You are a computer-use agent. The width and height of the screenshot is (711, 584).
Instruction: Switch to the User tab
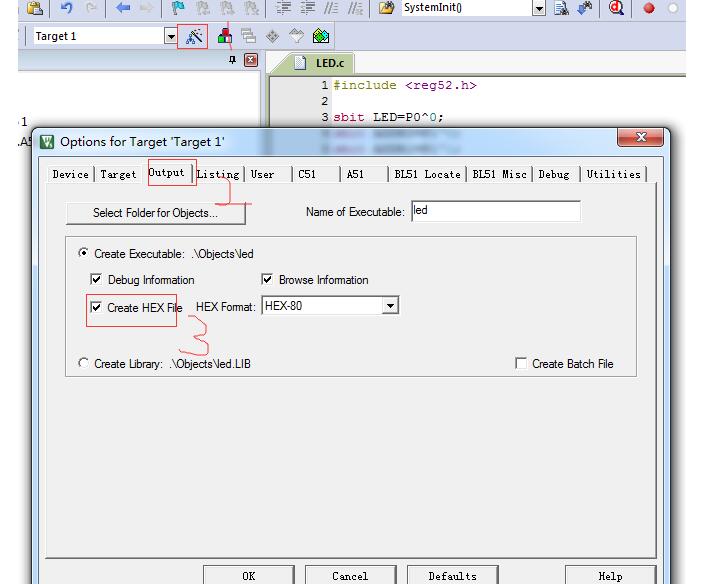point(263,175)
